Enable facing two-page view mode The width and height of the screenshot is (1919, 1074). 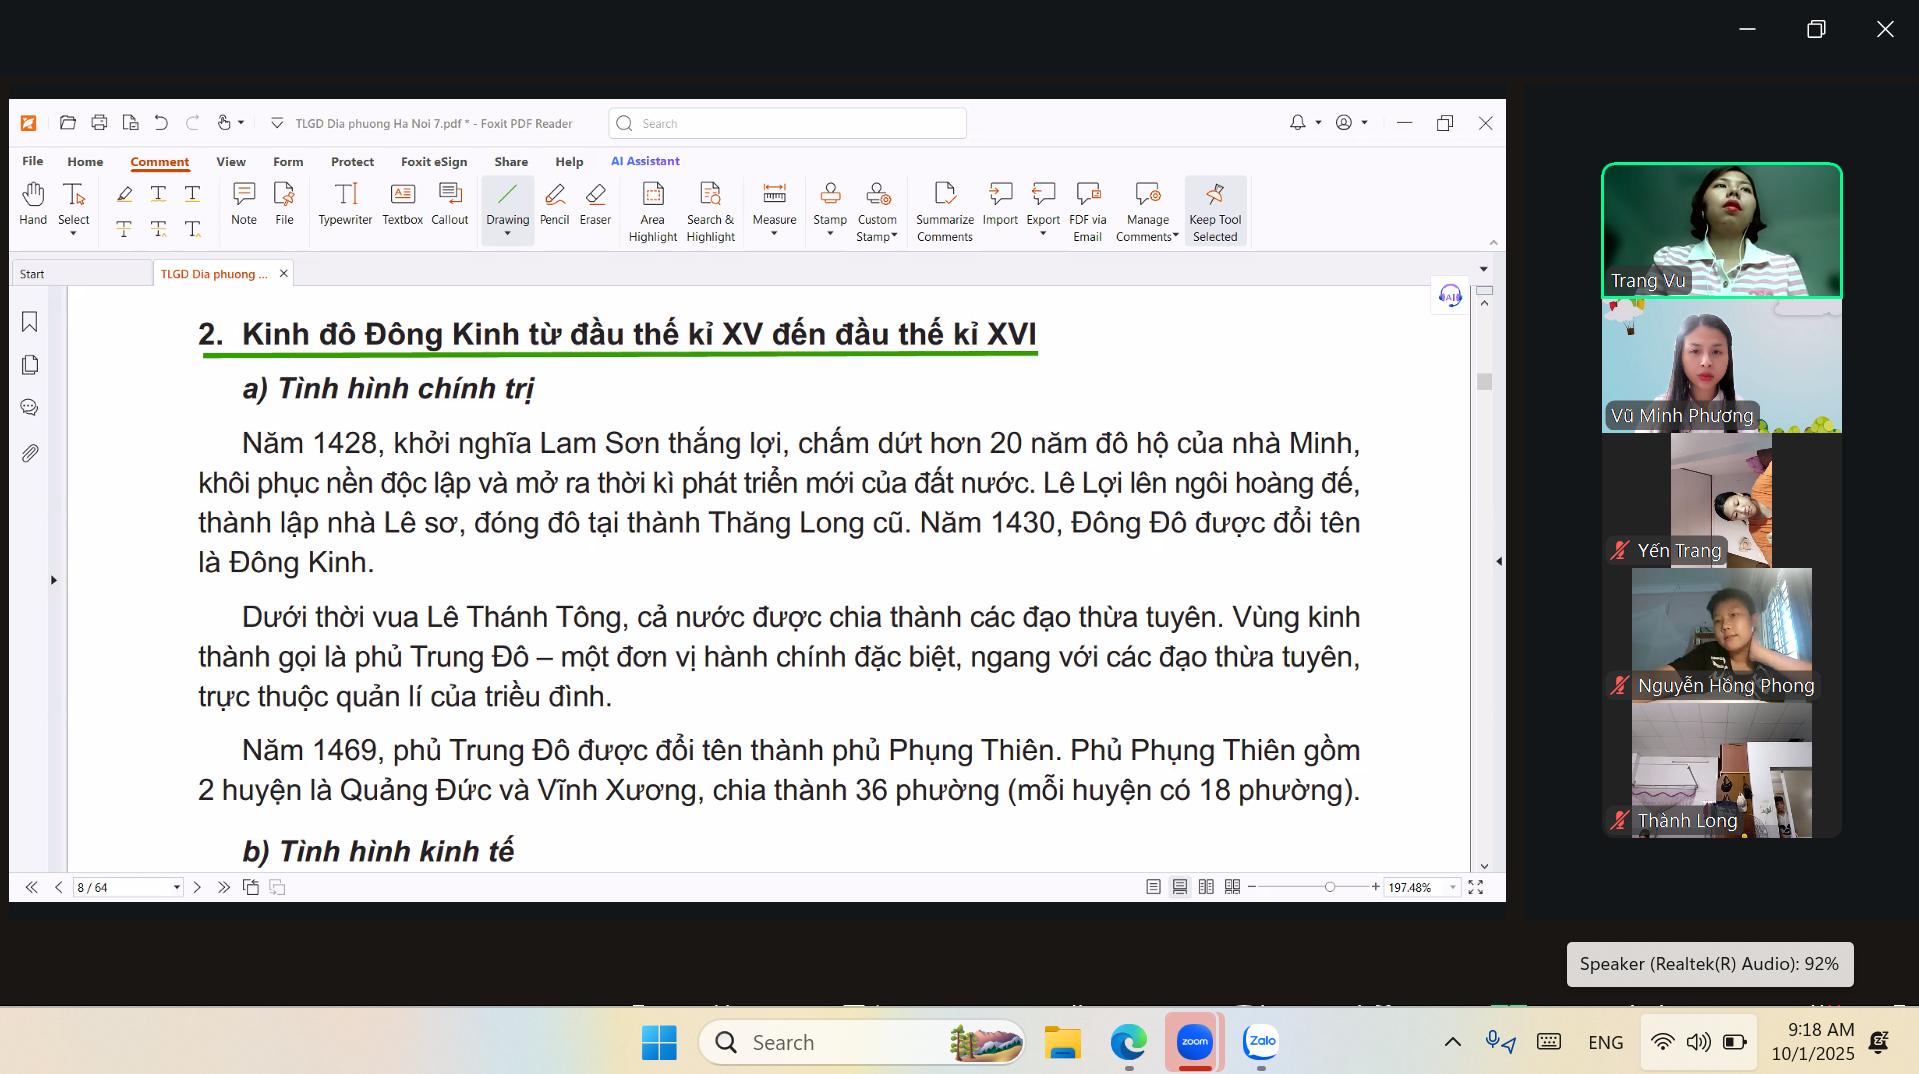(1206, 887)
